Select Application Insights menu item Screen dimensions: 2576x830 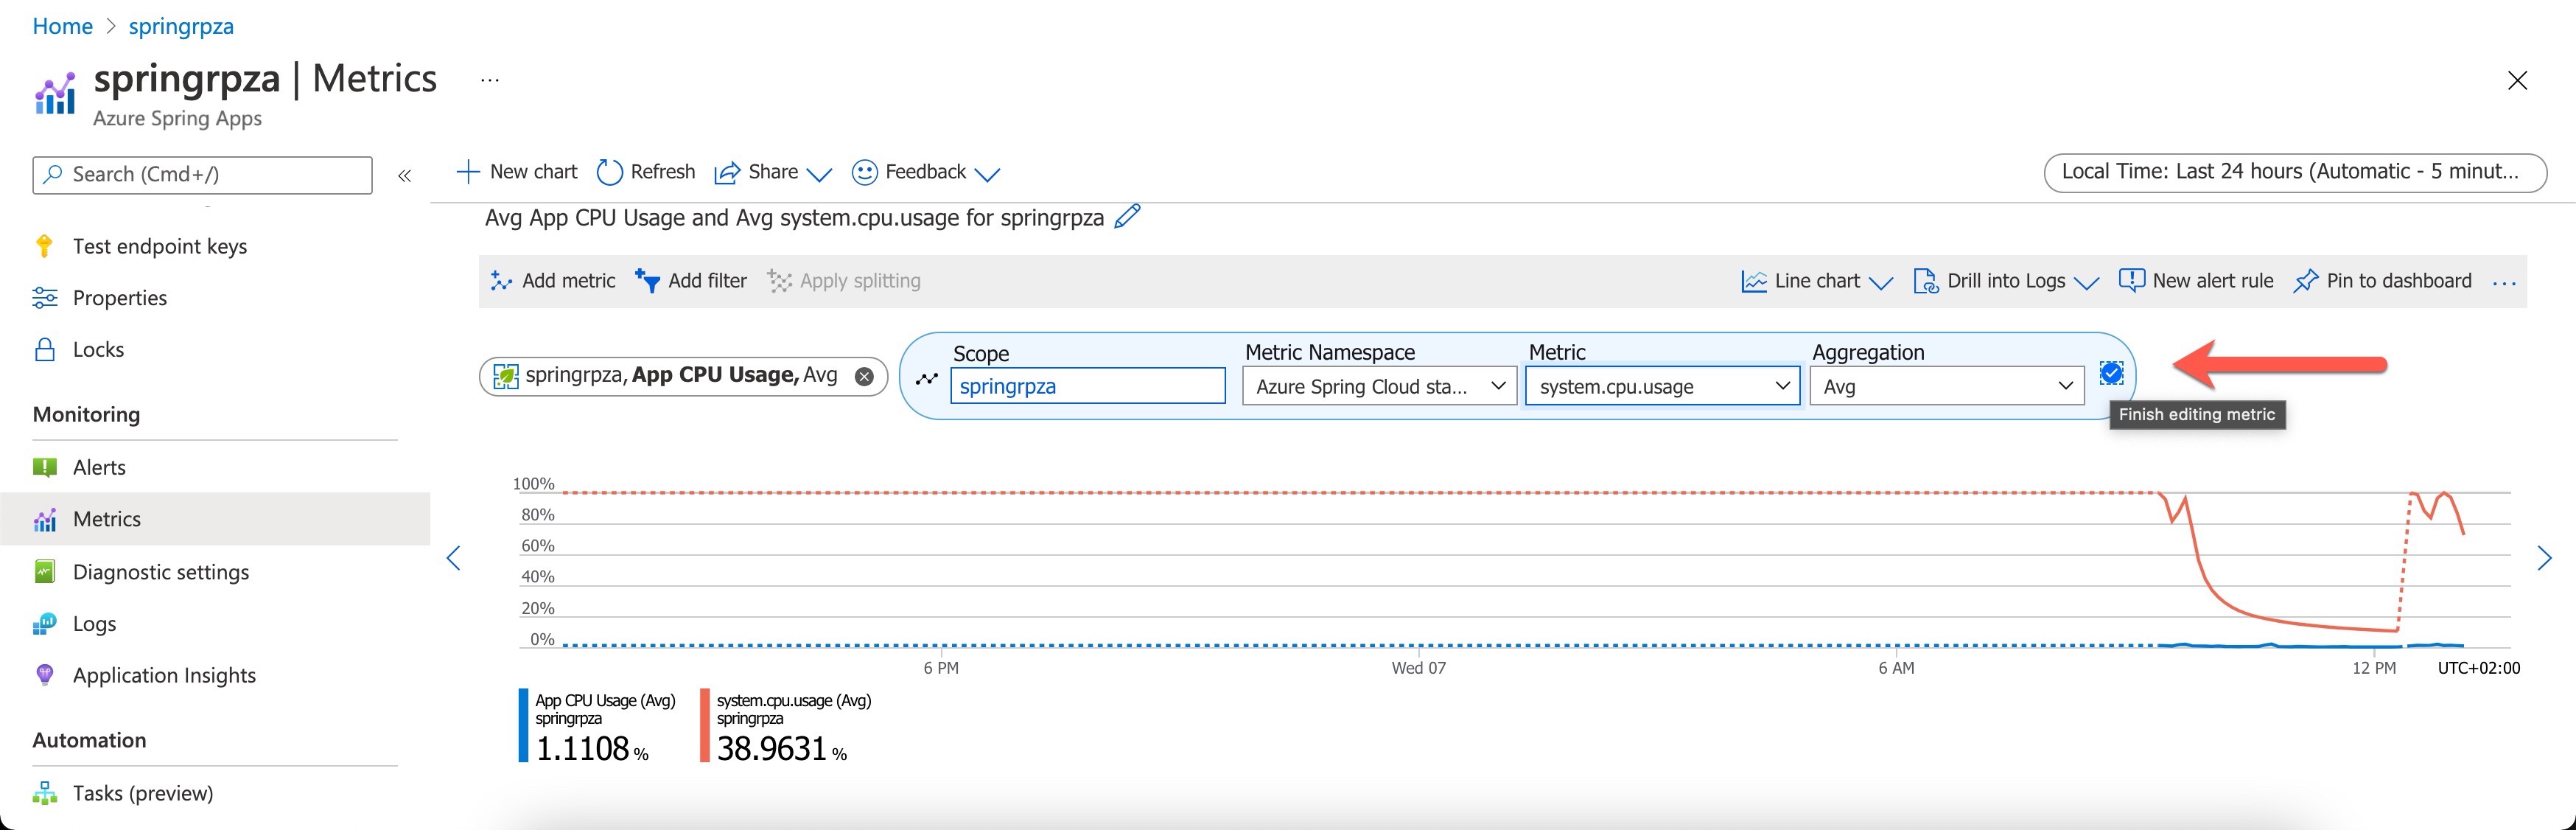tap(164, 675)
